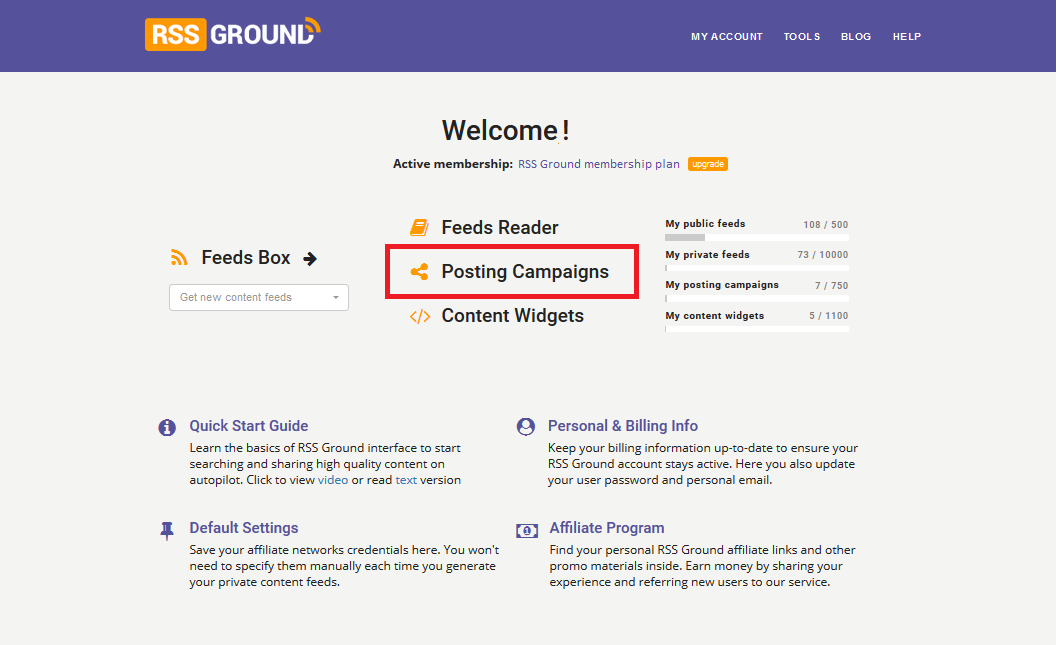Click the info icon beside Quick Start Guide
This screenshot has width=1056, height=645.
(167, 428)
